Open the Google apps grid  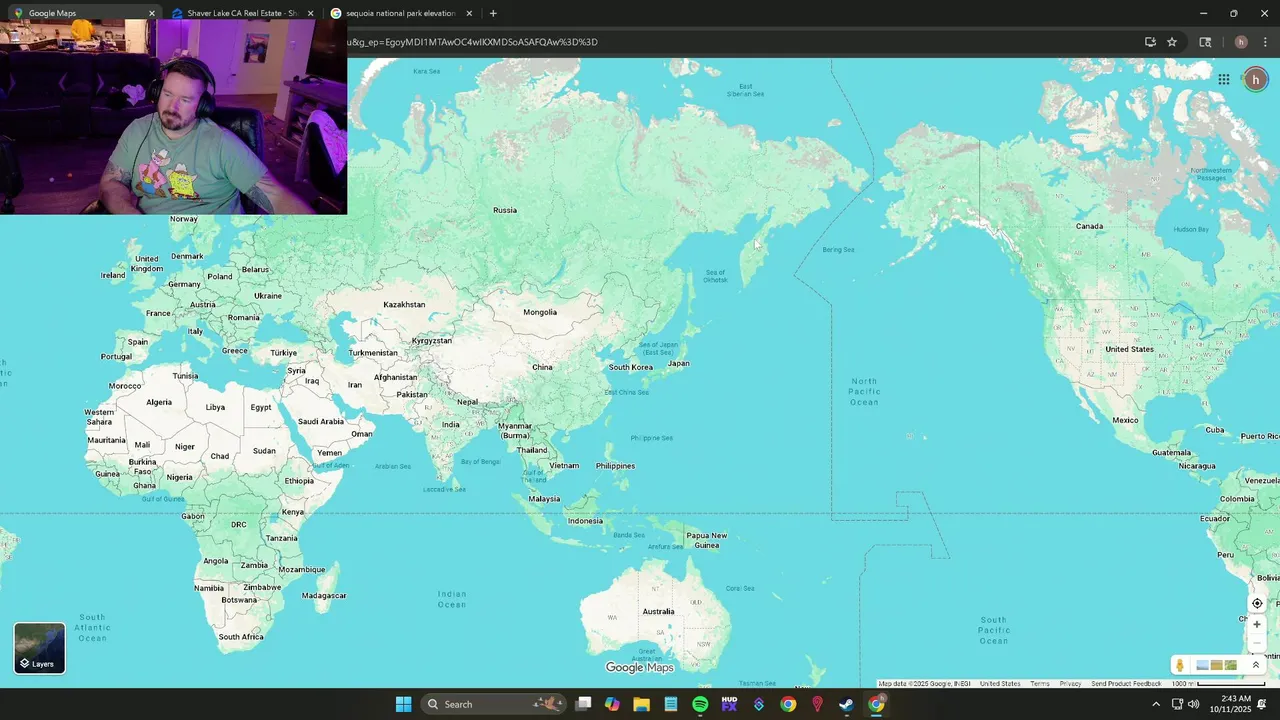(x=1223, y=79)
